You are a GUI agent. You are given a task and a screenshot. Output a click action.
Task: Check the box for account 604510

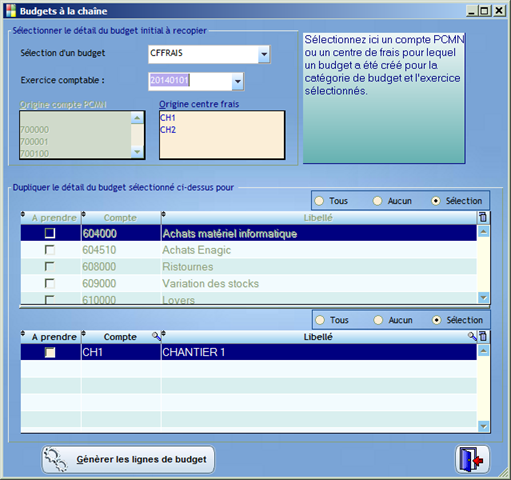50,250
